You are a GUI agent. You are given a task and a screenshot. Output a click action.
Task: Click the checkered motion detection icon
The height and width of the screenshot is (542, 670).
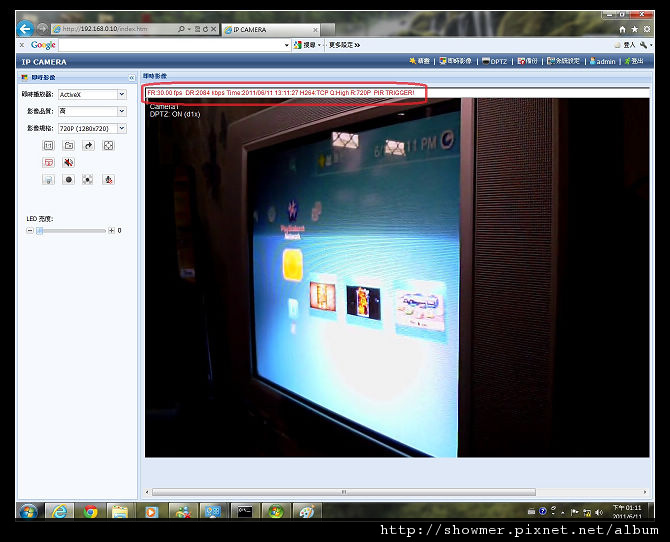88,180
